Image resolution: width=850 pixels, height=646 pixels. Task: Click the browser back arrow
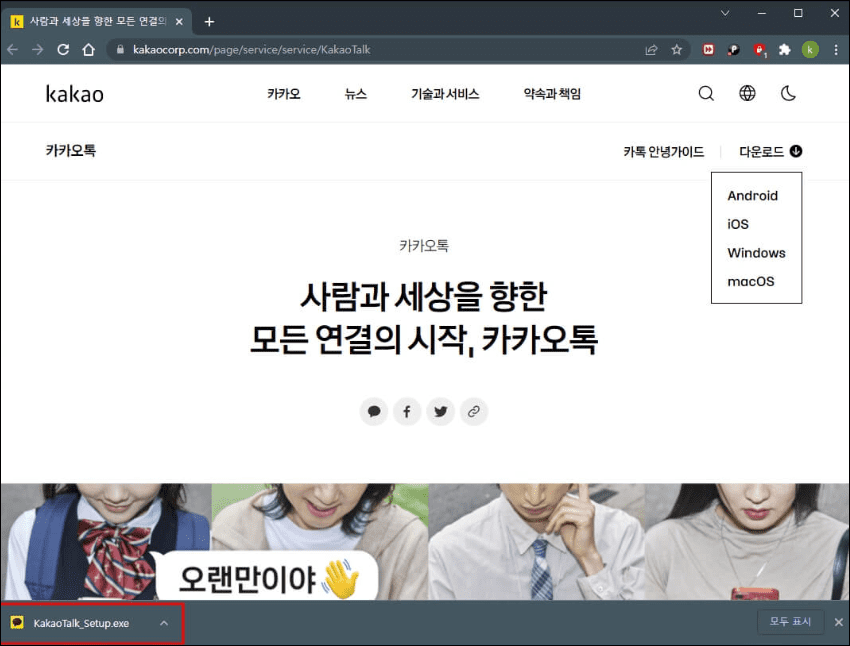[x=12, y=50]
